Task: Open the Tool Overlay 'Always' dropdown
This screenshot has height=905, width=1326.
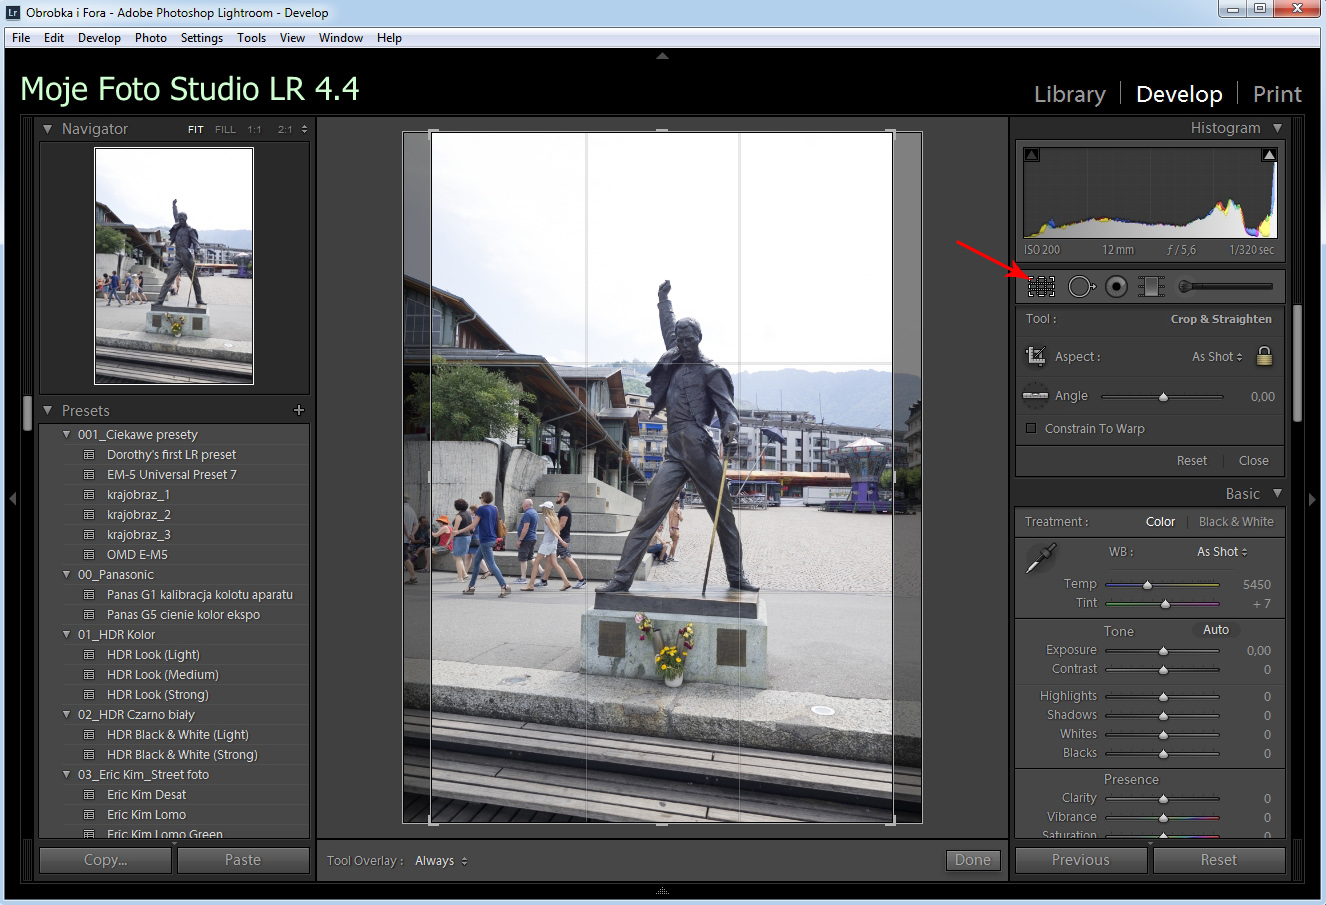Action: pos(441,861)
